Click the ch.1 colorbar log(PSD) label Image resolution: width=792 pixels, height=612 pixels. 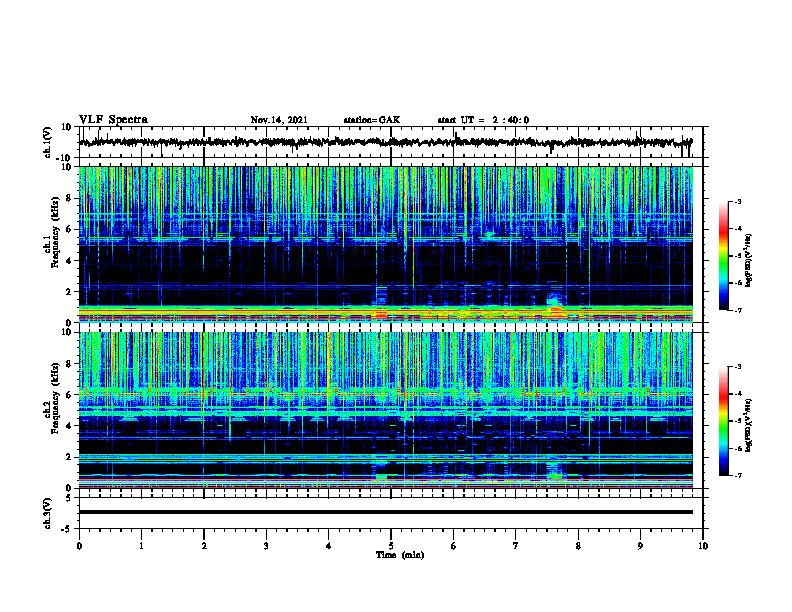pos(749,261)
